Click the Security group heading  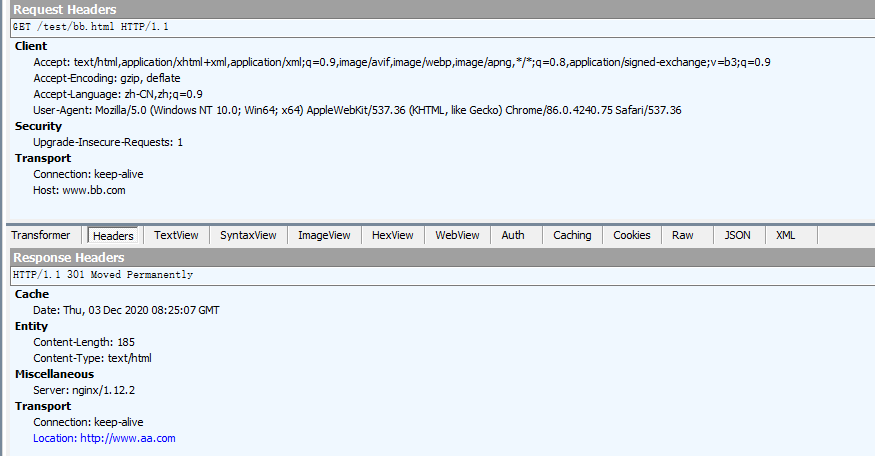tap(38, 126)
